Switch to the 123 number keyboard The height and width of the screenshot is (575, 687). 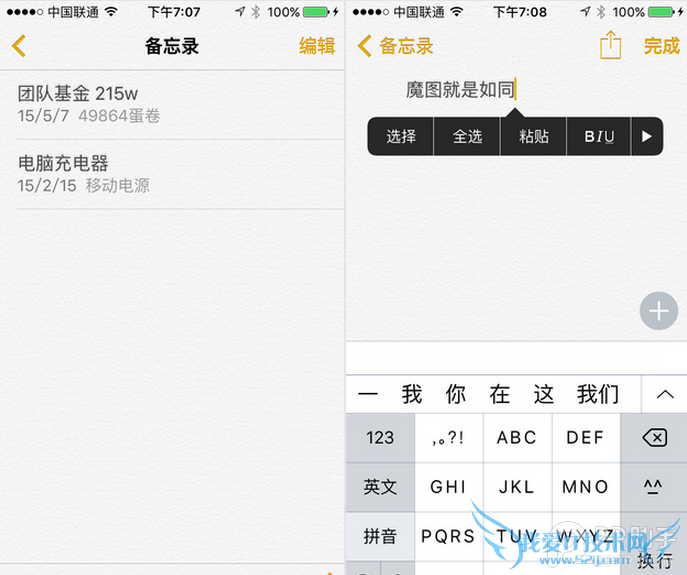pos(380,437)
